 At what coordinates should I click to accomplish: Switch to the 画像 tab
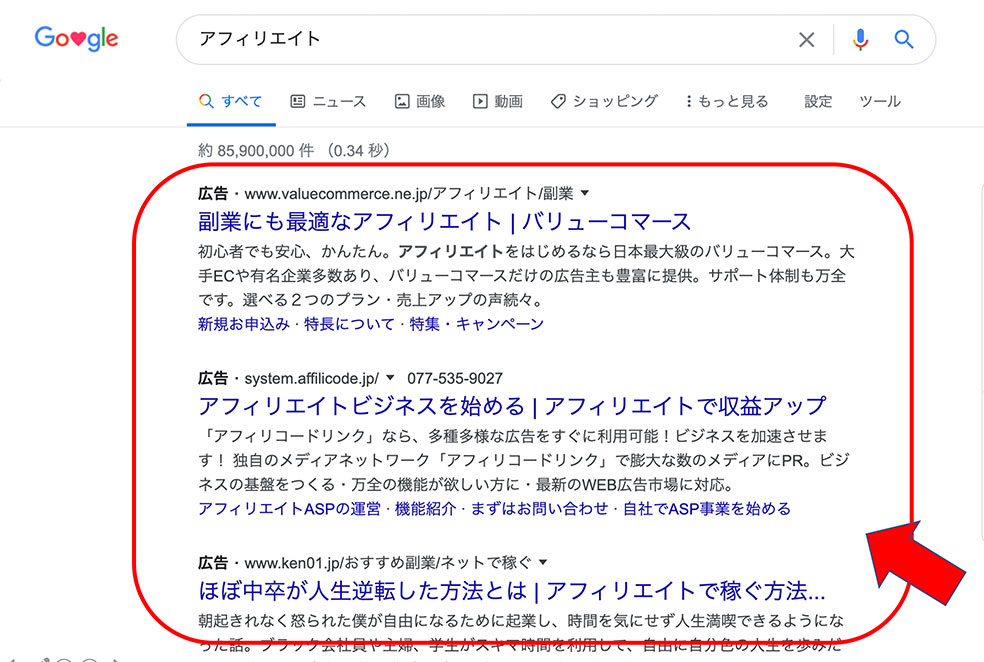click(420, 101)
